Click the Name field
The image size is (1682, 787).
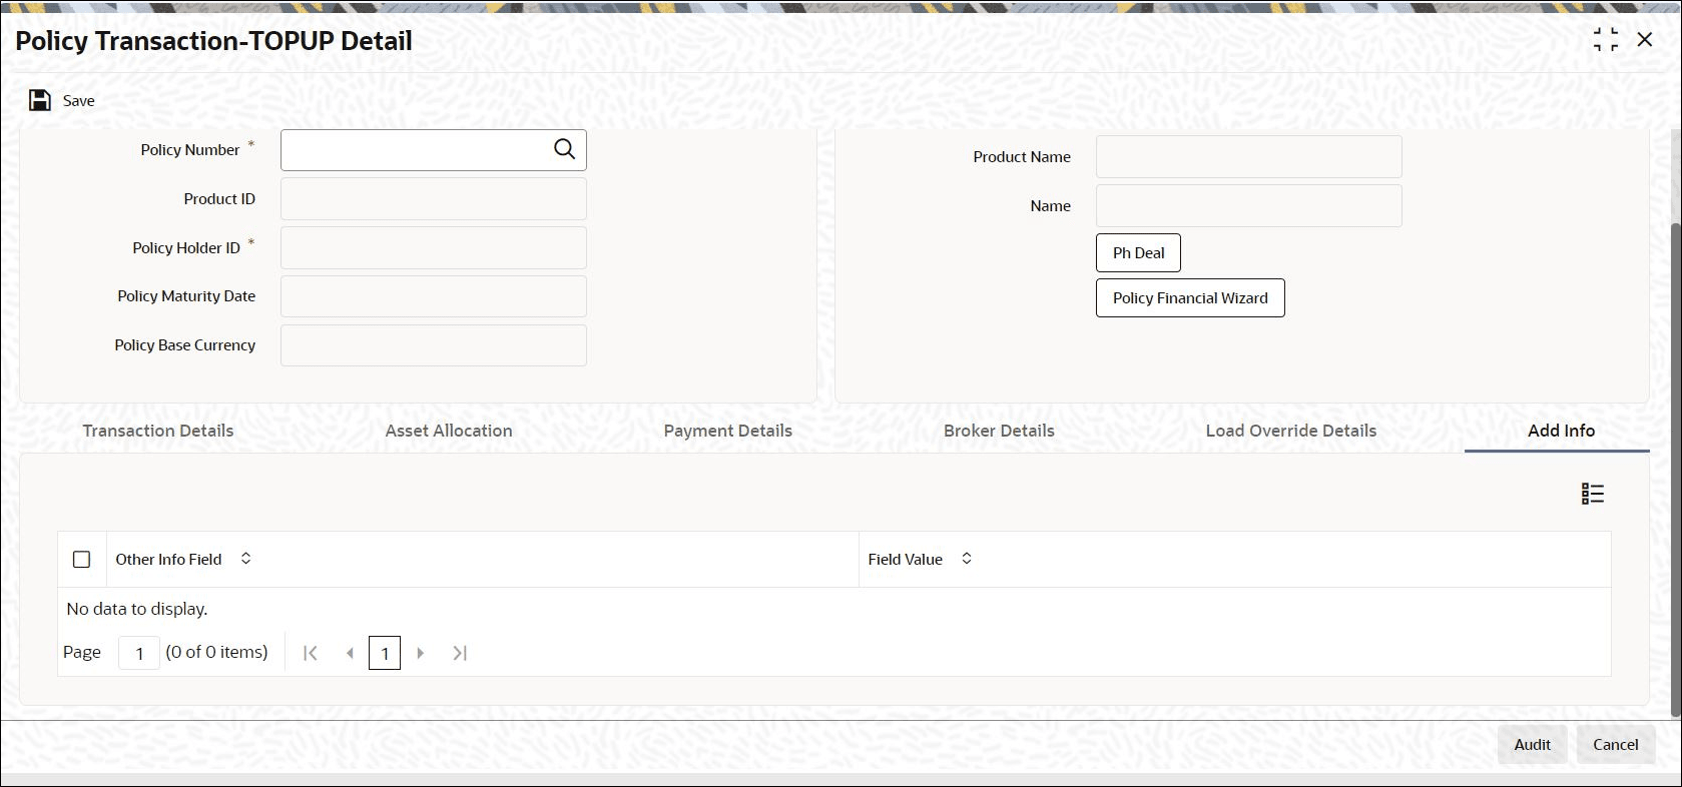coord(1249,206)
